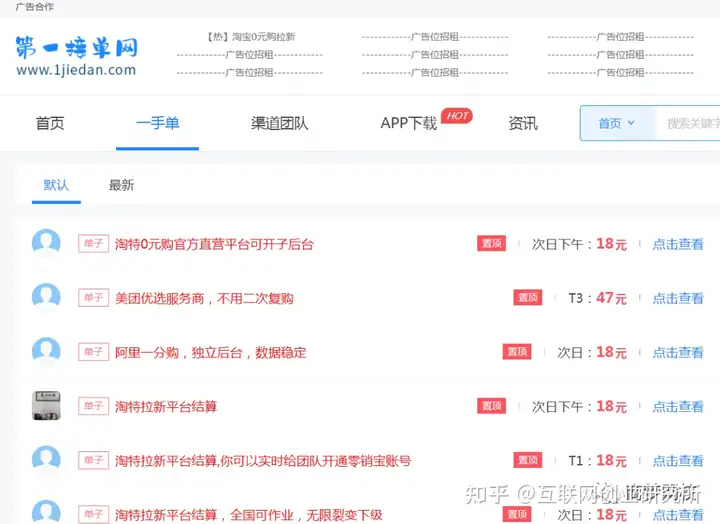Viewport: 720px width, 524px height.
Task: Click 单子 tag on 美团优选服务商 row
Action: point(93,298)
